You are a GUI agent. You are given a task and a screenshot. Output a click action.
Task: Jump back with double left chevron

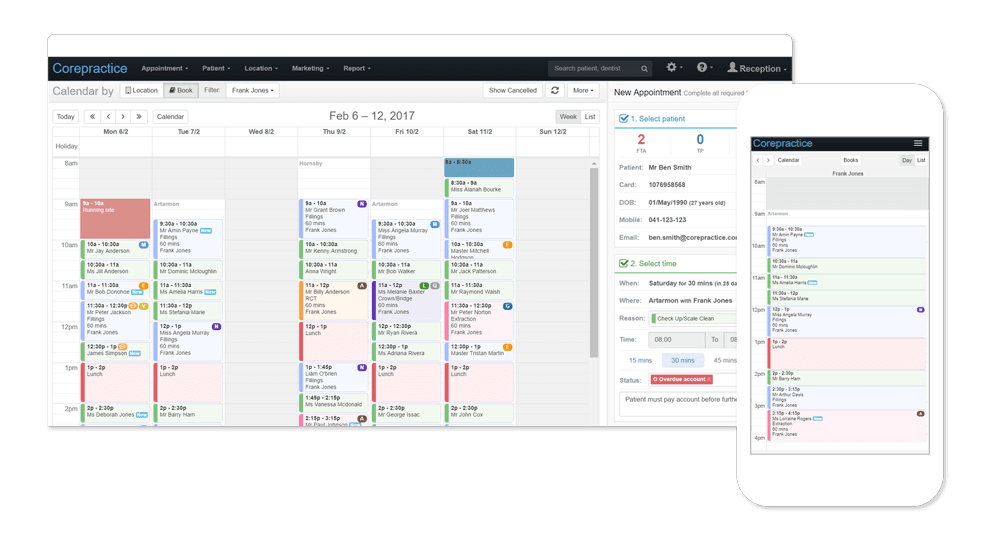pyautogui.click(x=92, y=116)
